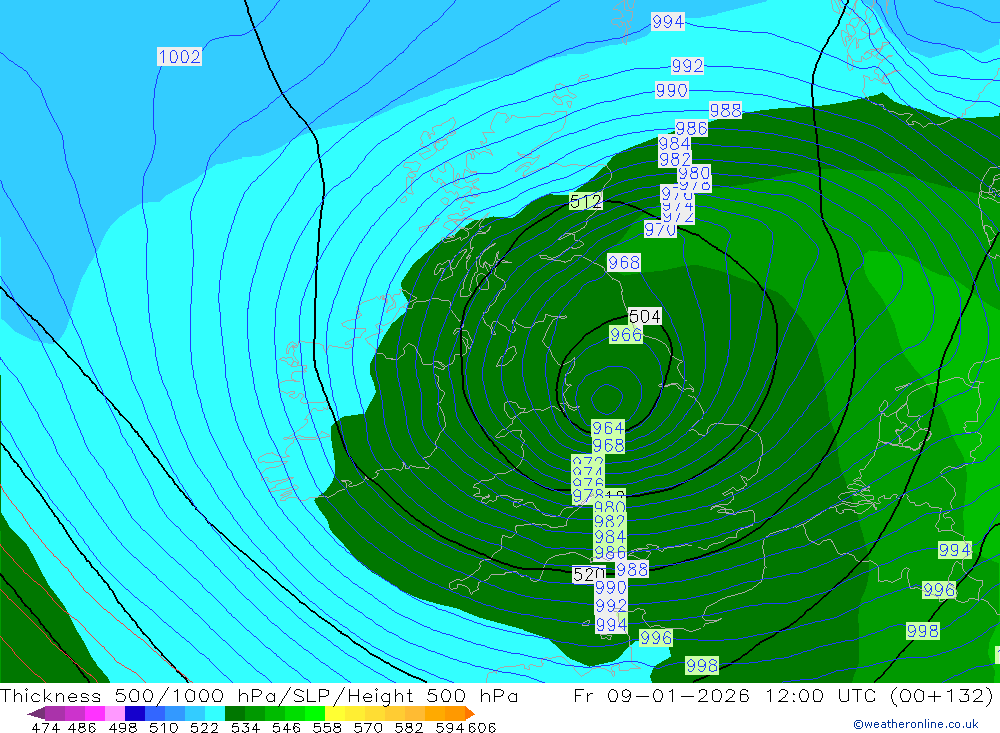
Task: Click the 594 legend value
Action: [450, 728]
